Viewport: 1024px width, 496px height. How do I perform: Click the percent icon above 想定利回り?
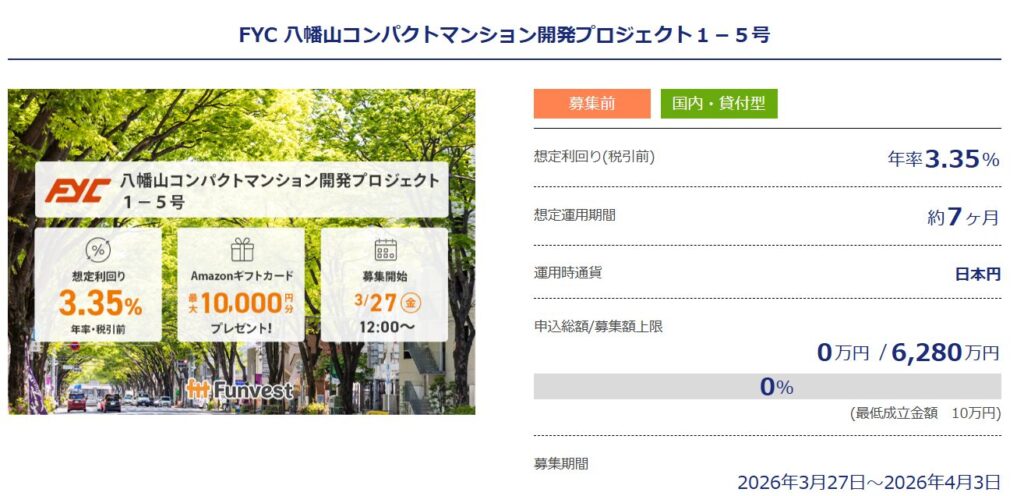(98, 250)
